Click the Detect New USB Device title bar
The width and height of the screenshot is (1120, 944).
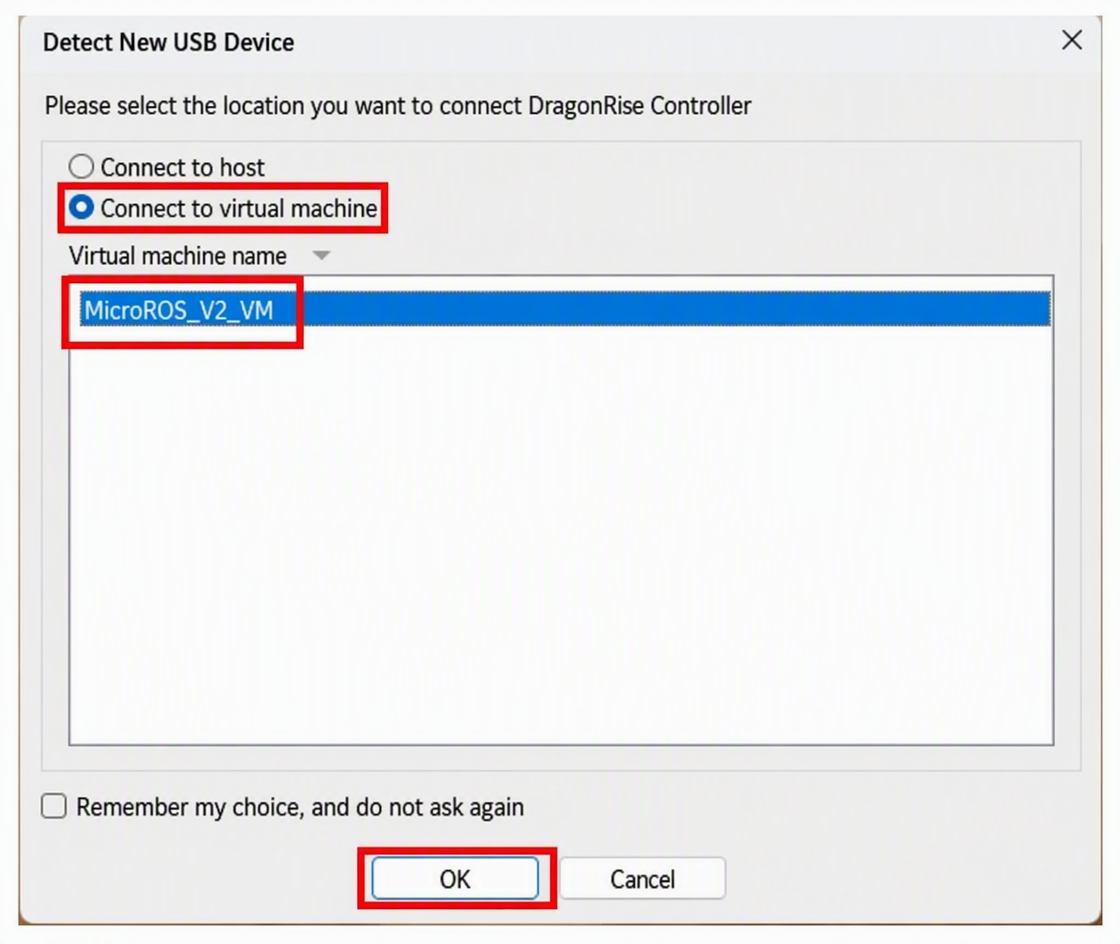click(500, 42)
